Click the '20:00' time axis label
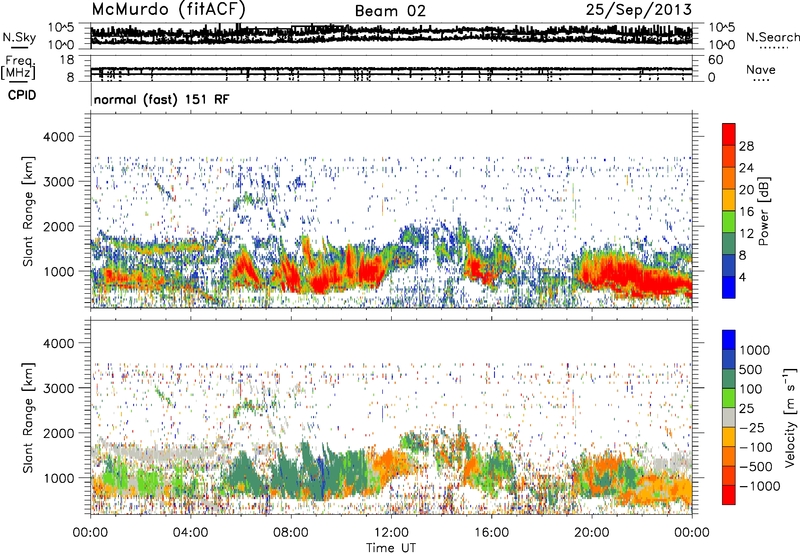The height and width of the screenshot is (554, 800). point(592,533)
